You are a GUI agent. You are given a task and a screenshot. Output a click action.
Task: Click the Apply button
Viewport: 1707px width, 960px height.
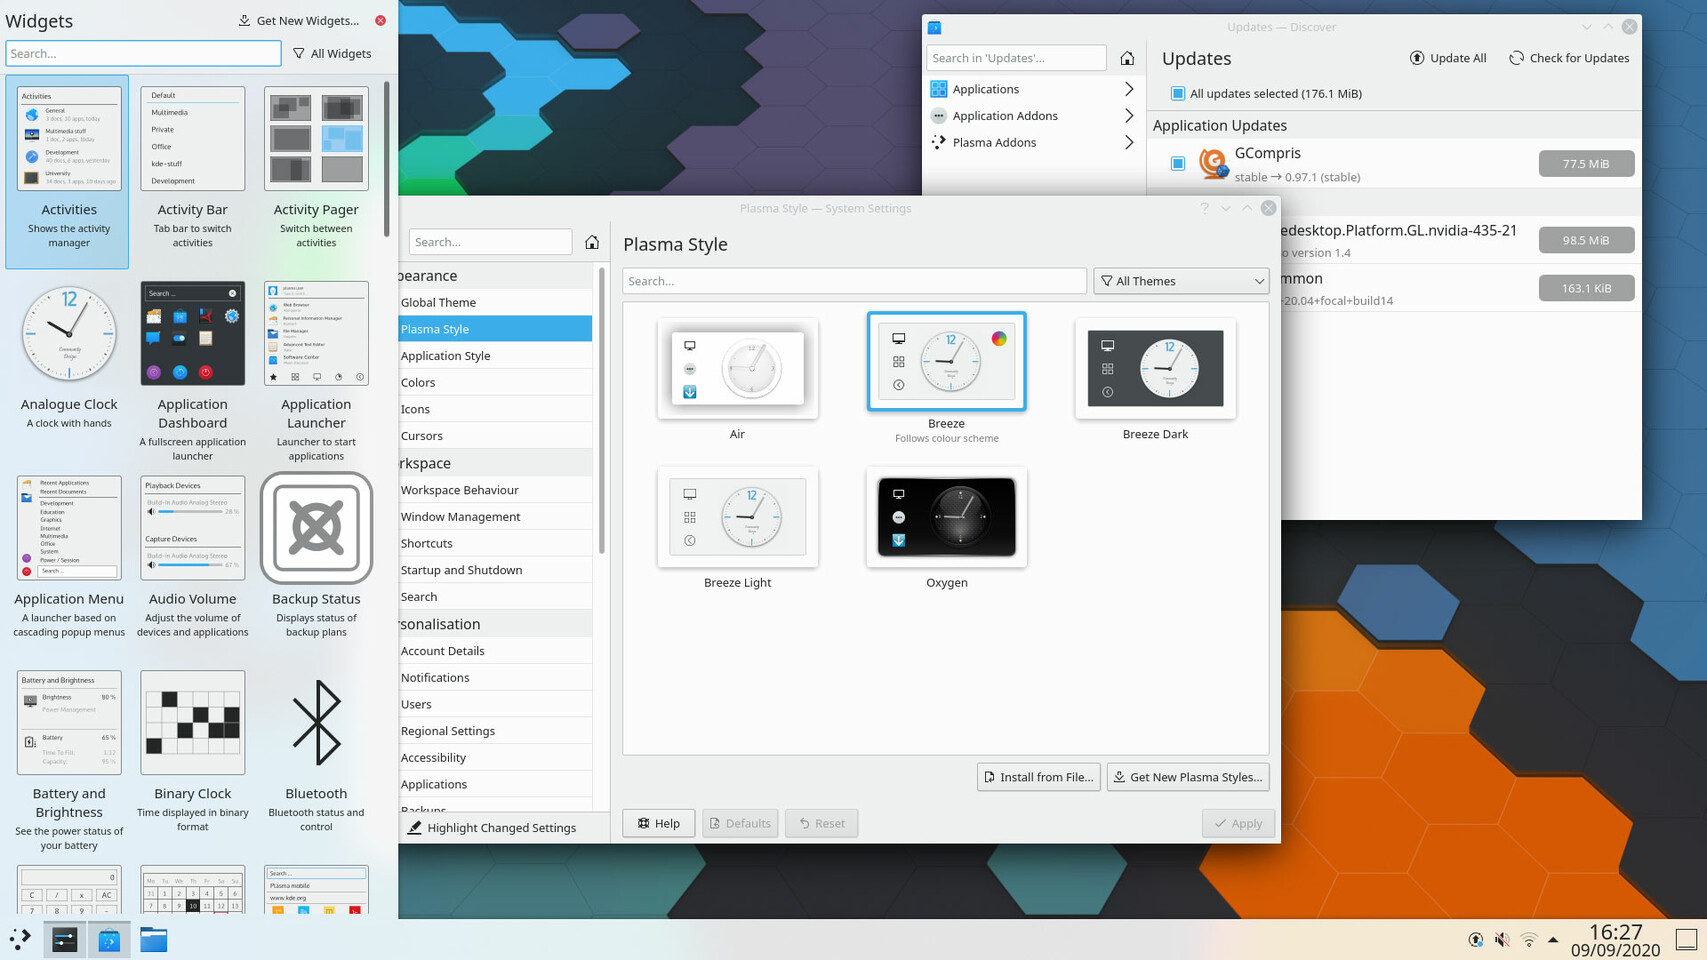(1238, 823)
